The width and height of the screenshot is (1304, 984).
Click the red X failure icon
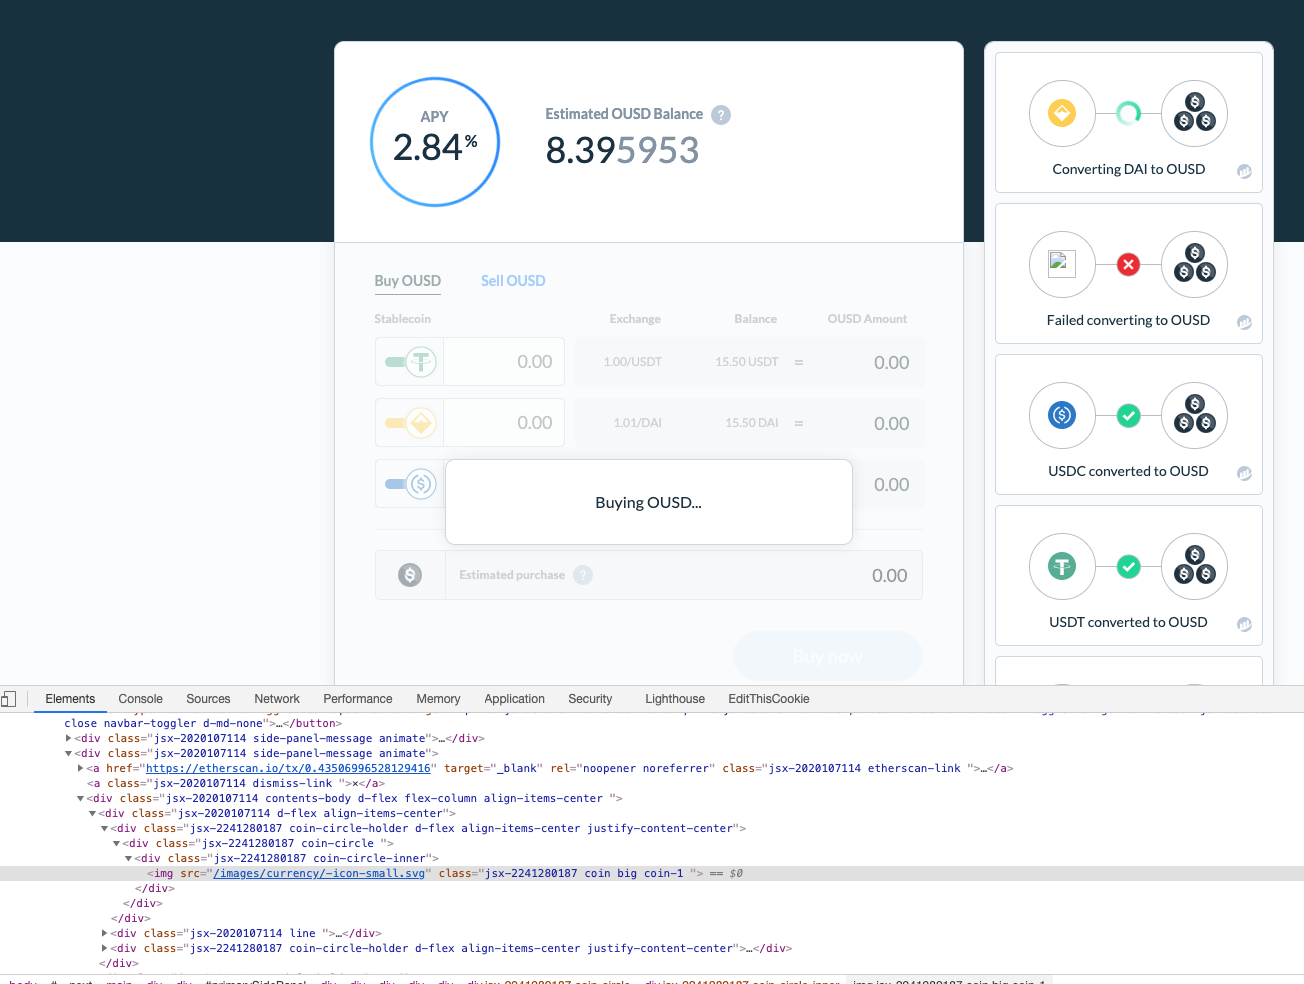pyautogui.click(x=1128, y=265)
